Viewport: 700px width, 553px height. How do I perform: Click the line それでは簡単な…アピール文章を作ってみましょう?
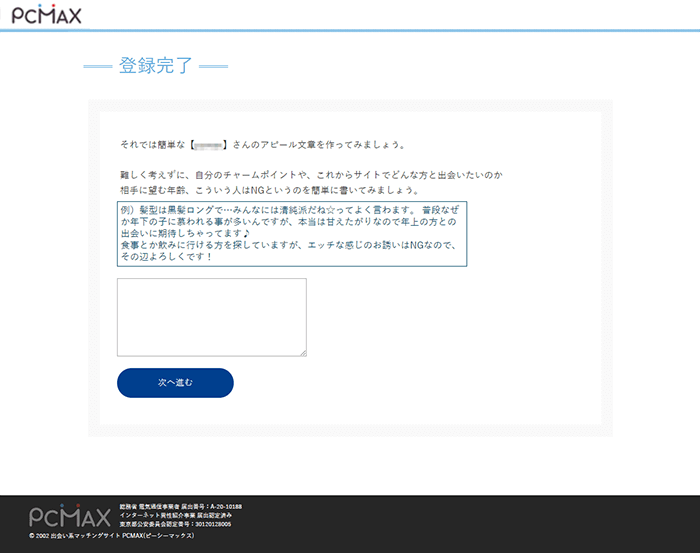pos(262,145)
